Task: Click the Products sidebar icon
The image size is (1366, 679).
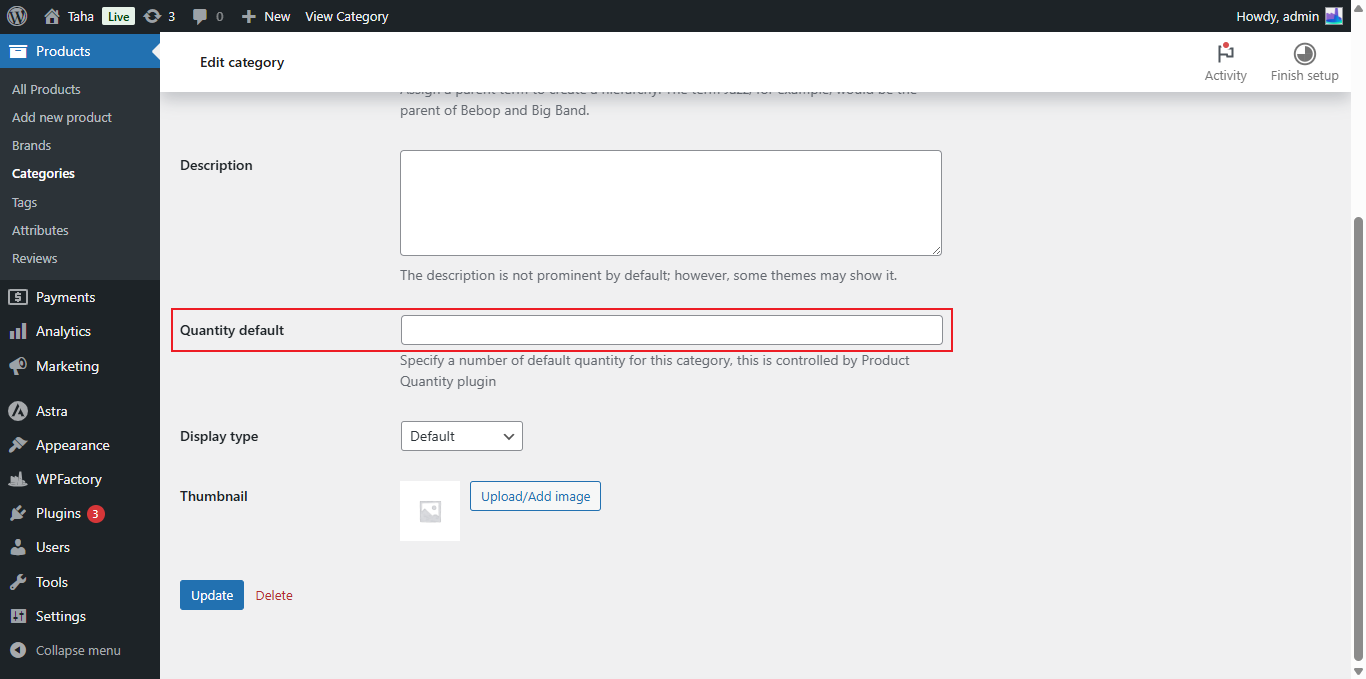Action: pos(18,51)
